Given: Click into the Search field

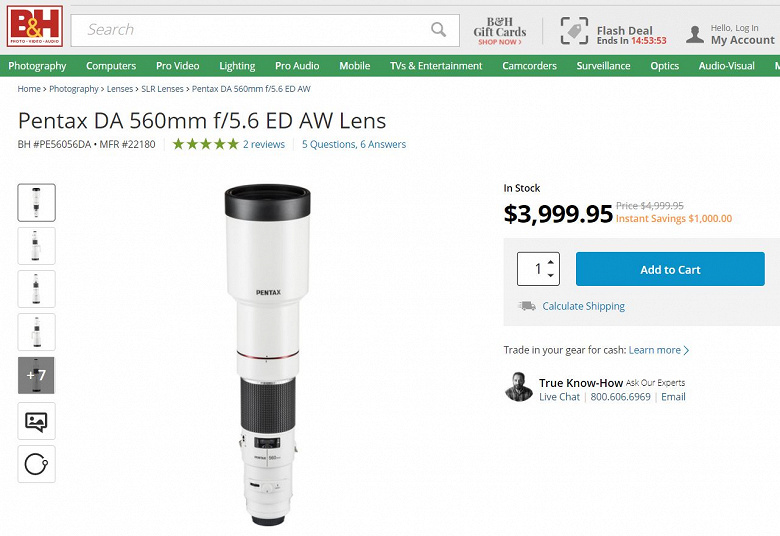Looking at the screenshot, I should (250, 30).
